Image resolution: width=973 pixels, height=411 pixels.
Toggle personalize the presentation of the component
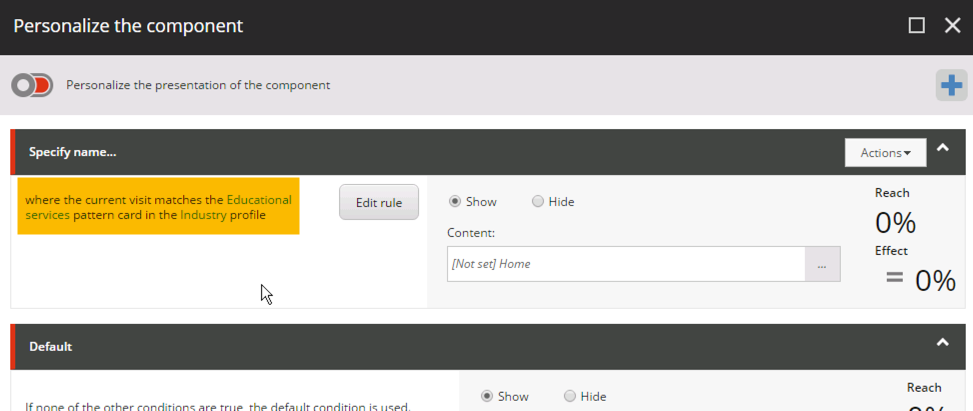tap(32, 86)
